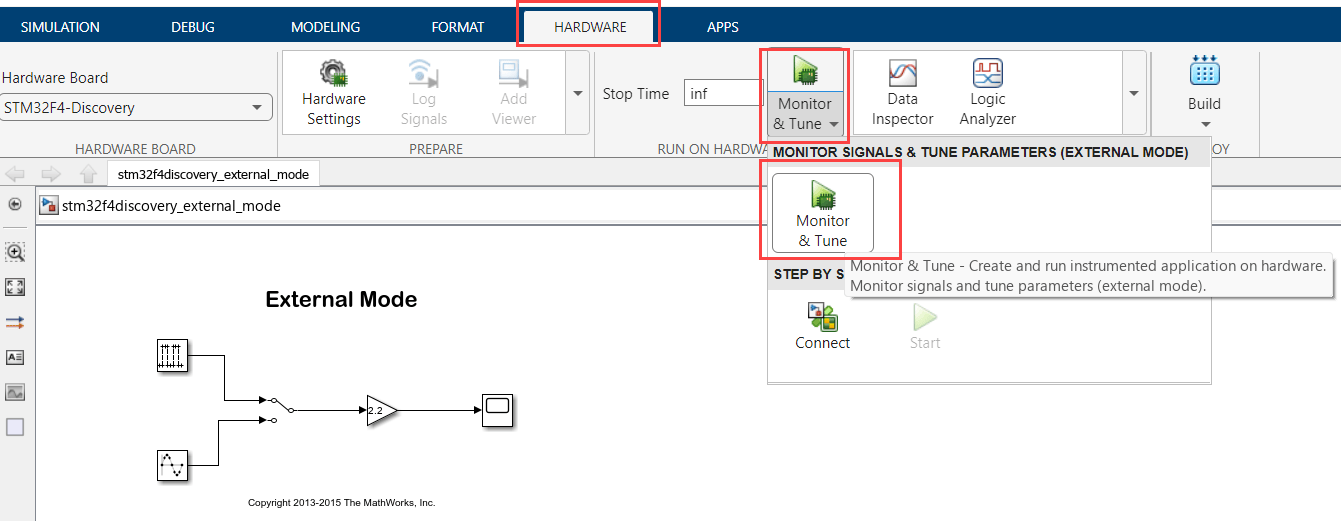
Task: Toggle hide/show explorer bar arrow button
Action: 15,205
